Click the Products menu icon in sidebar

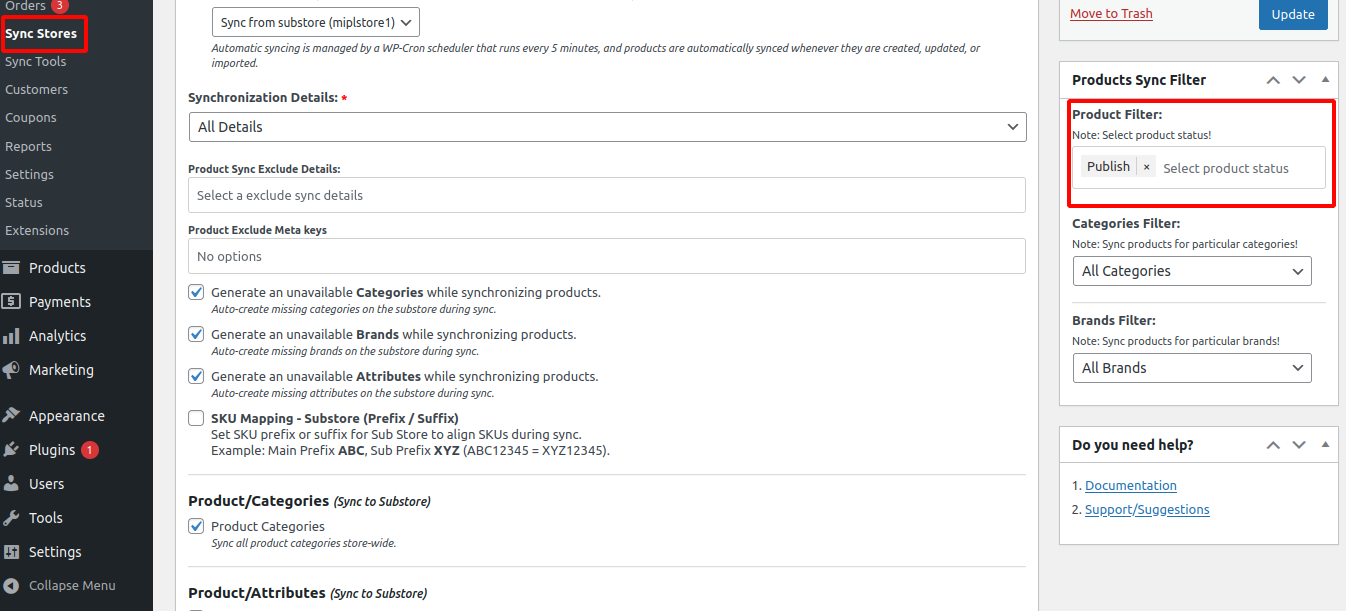[x=12, y=268]
